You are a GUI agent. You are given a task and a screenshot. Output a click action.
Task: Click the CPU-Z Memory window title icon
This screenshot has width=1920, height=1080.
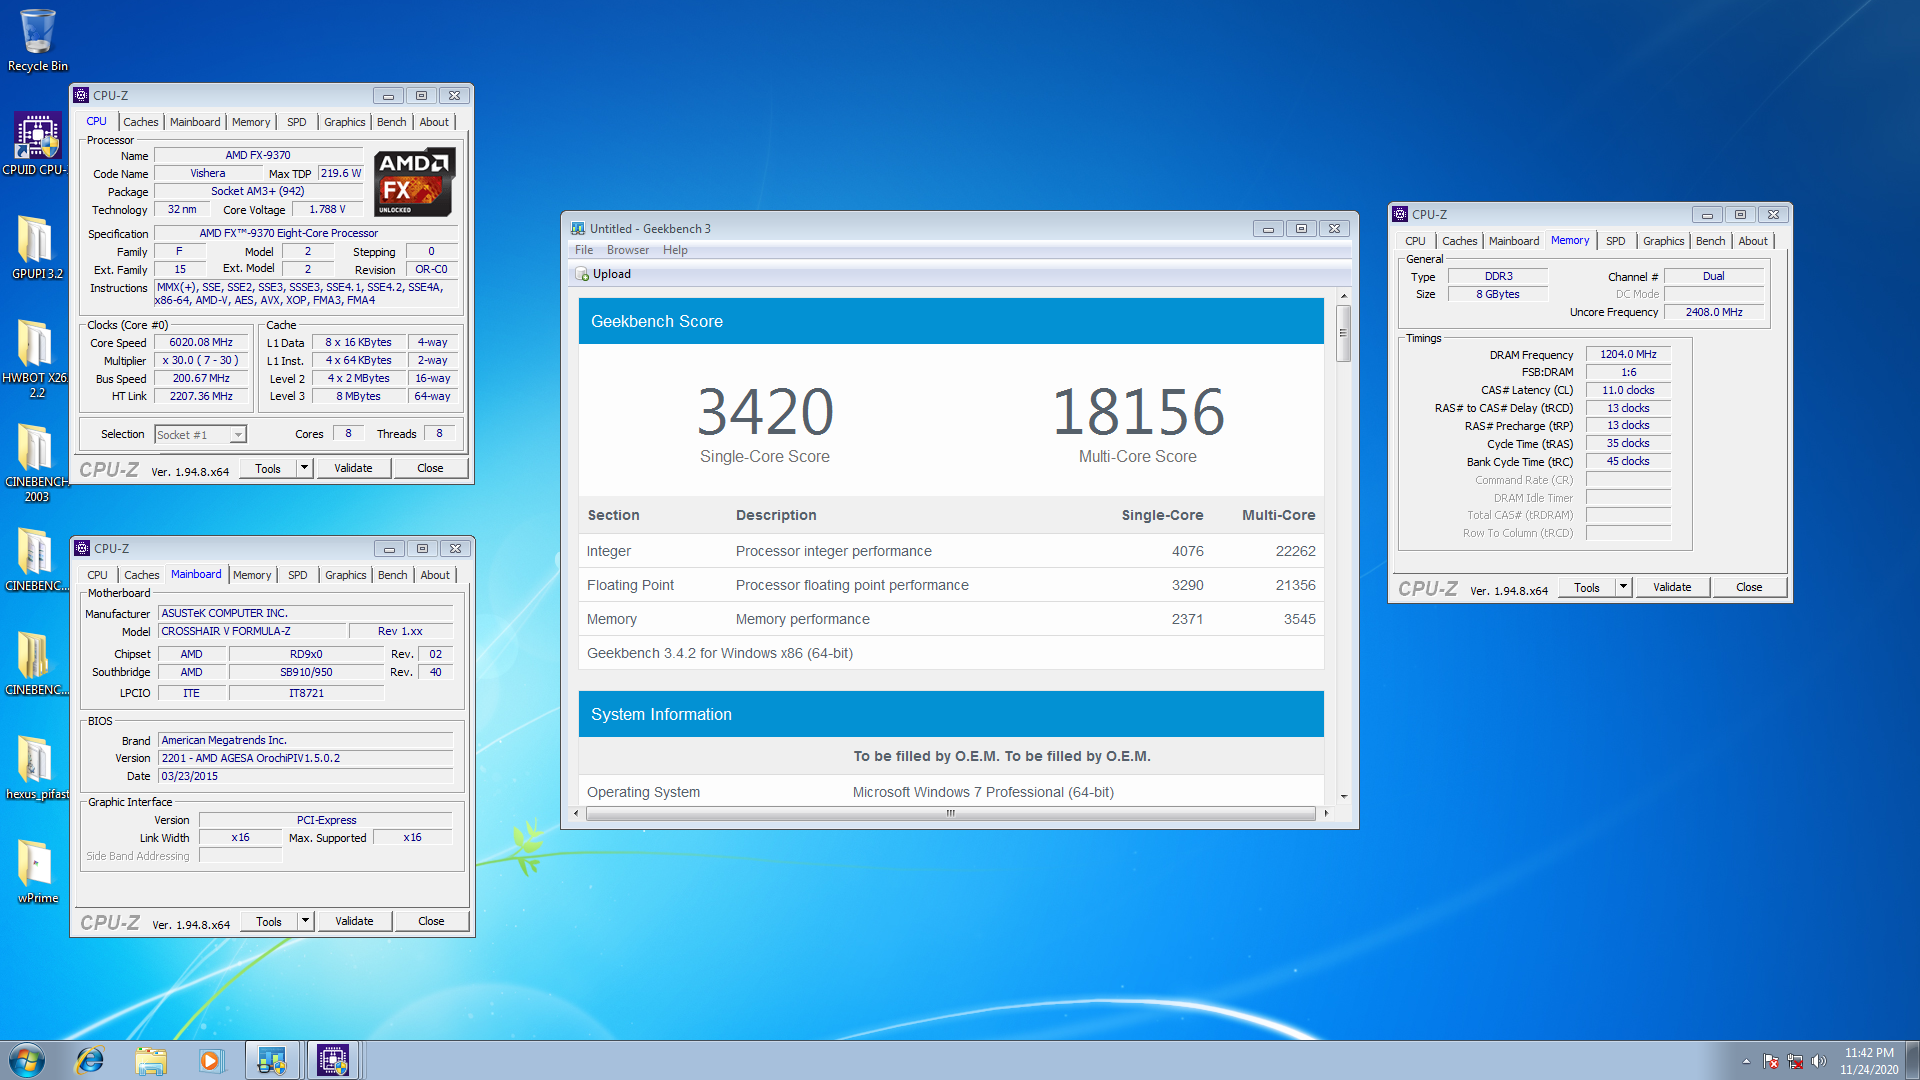pyautogui.click(x=1400, y=215)
